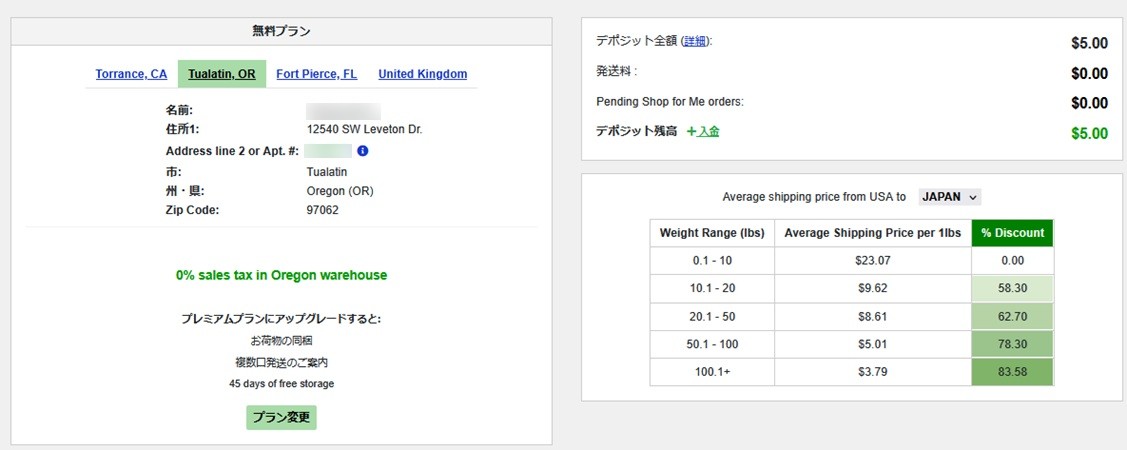Click the % Discount green column header

pyautogui.click(x=1012, y=233)
